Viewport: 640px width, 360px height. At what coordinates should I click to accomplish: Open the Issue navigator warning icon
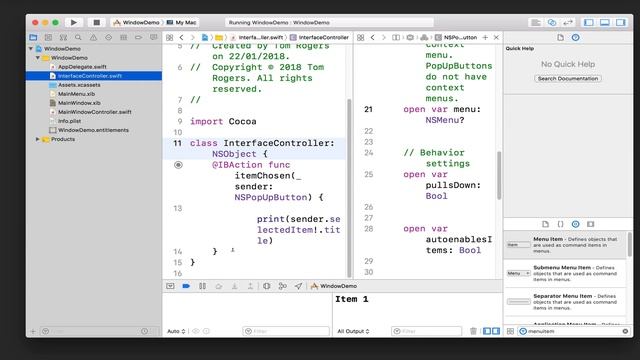coord(93,38)
